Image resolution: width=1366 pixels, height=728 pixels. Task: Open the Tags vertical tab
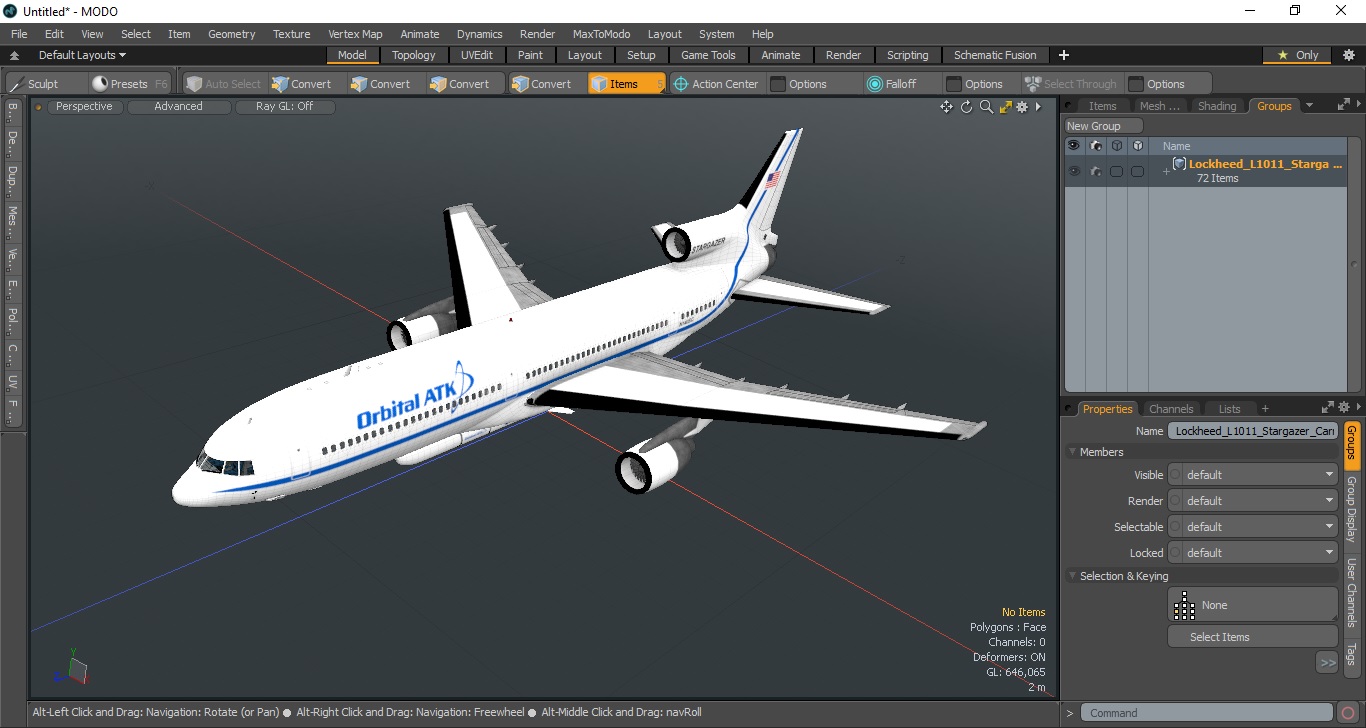point(1351,655)
